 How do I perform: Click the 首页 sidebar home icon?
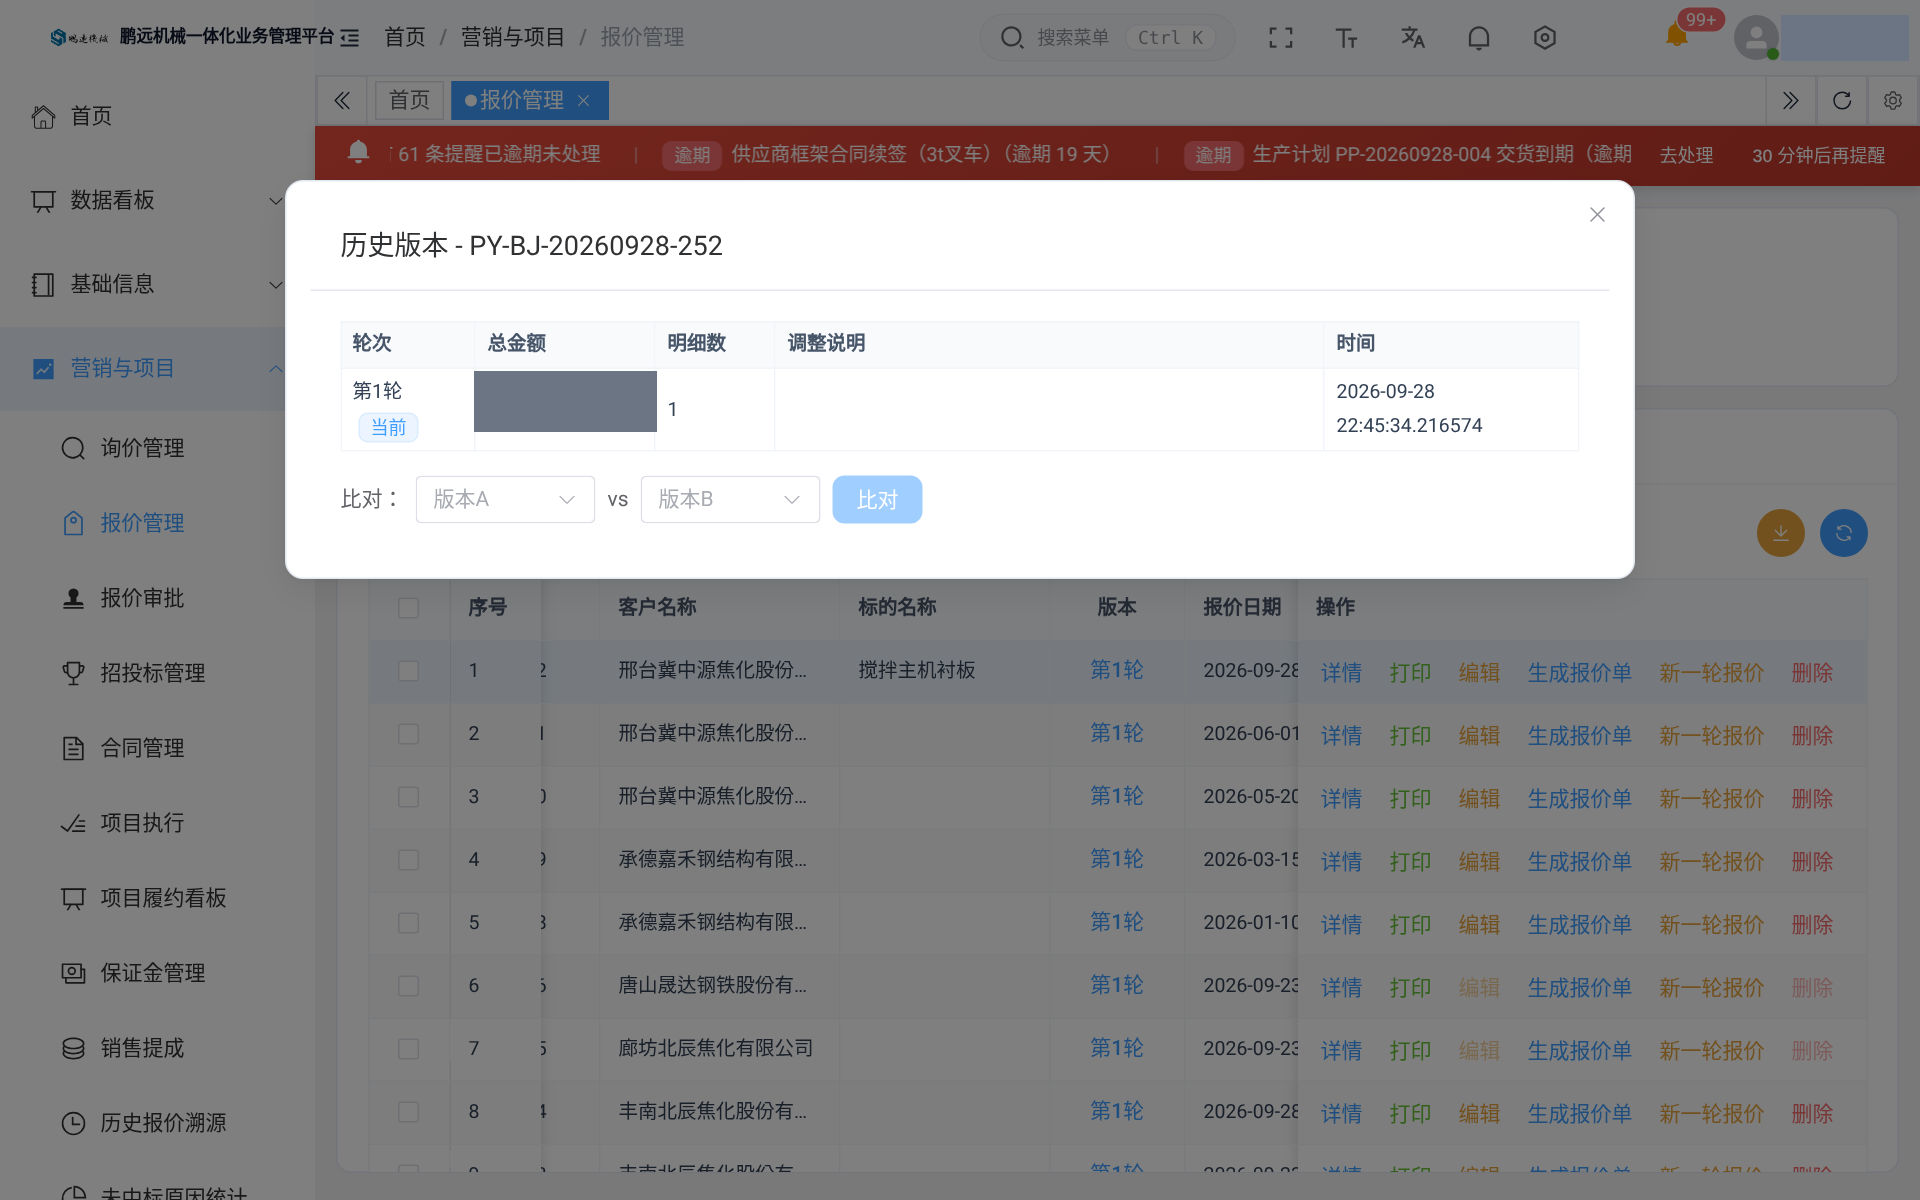point(43,116)
